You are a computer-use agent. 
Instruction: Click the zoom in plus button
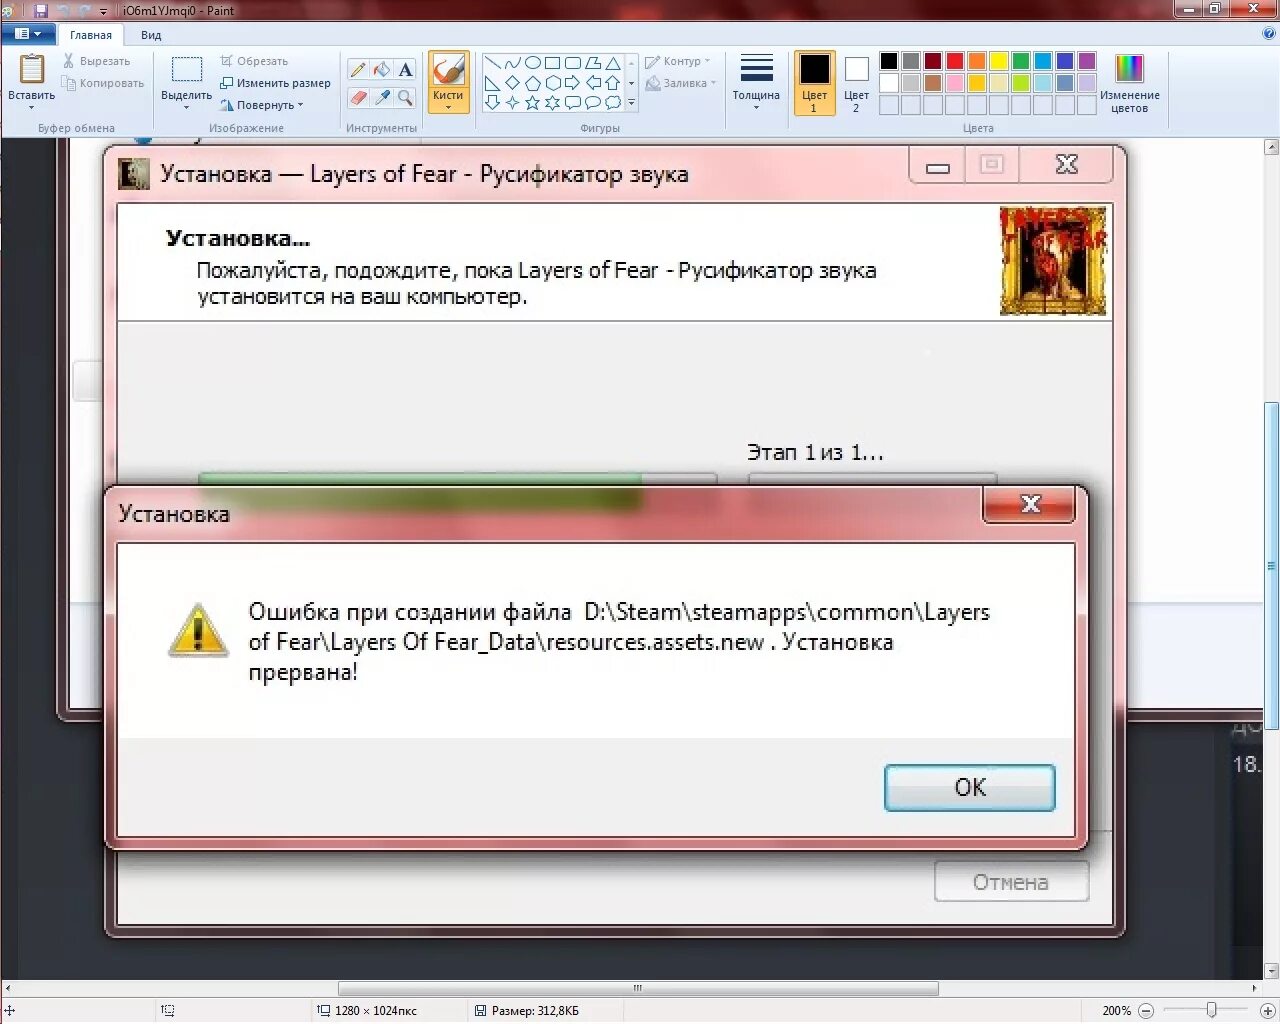tap(1268, 1010)
